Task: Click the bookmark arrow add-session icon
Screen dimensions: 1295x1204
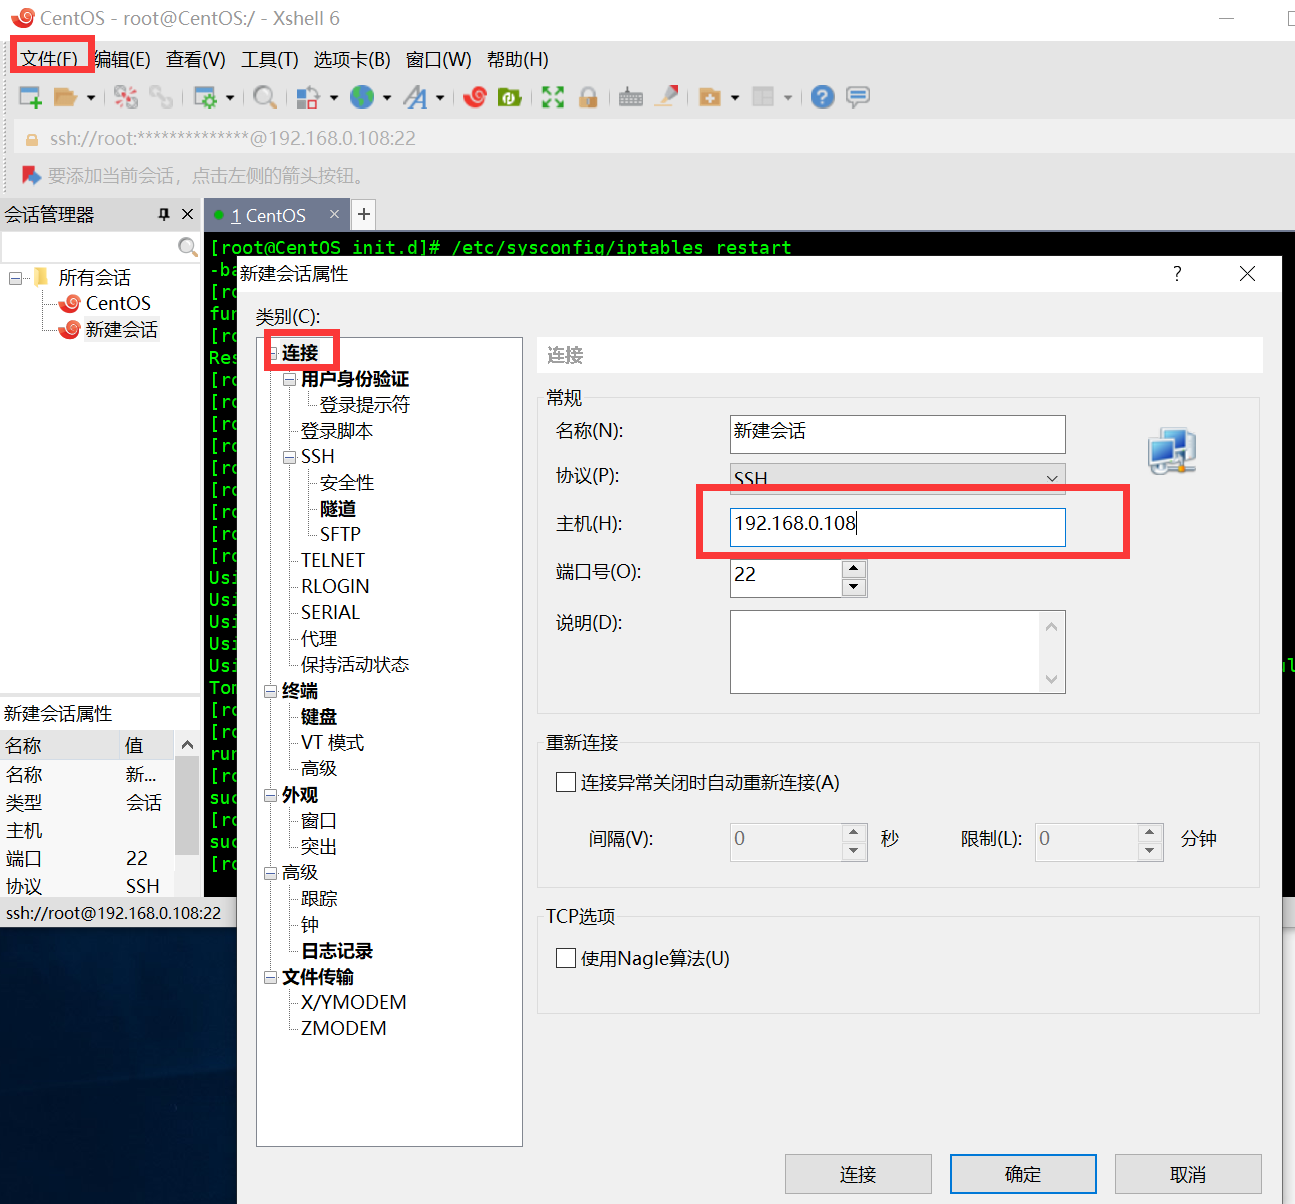Action: point(31,175)
